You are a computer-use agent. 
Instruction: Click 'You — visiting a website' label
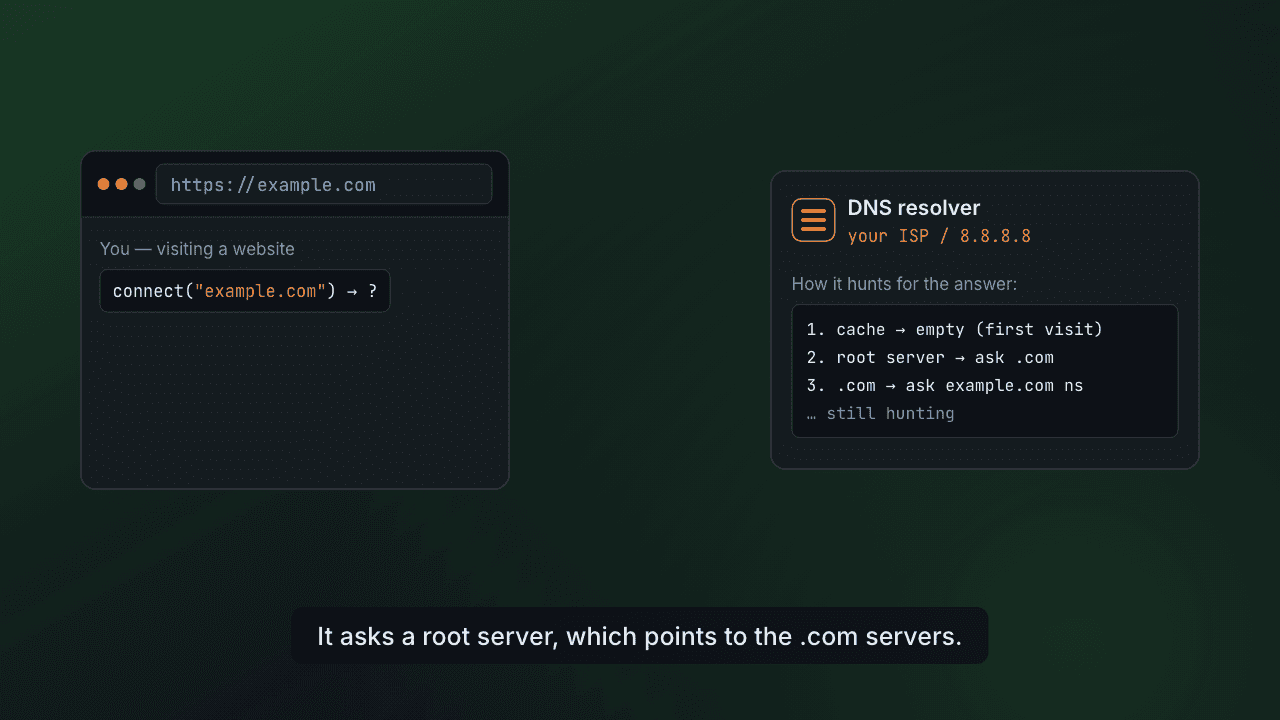pyautogui.click(x=197, y=249)
